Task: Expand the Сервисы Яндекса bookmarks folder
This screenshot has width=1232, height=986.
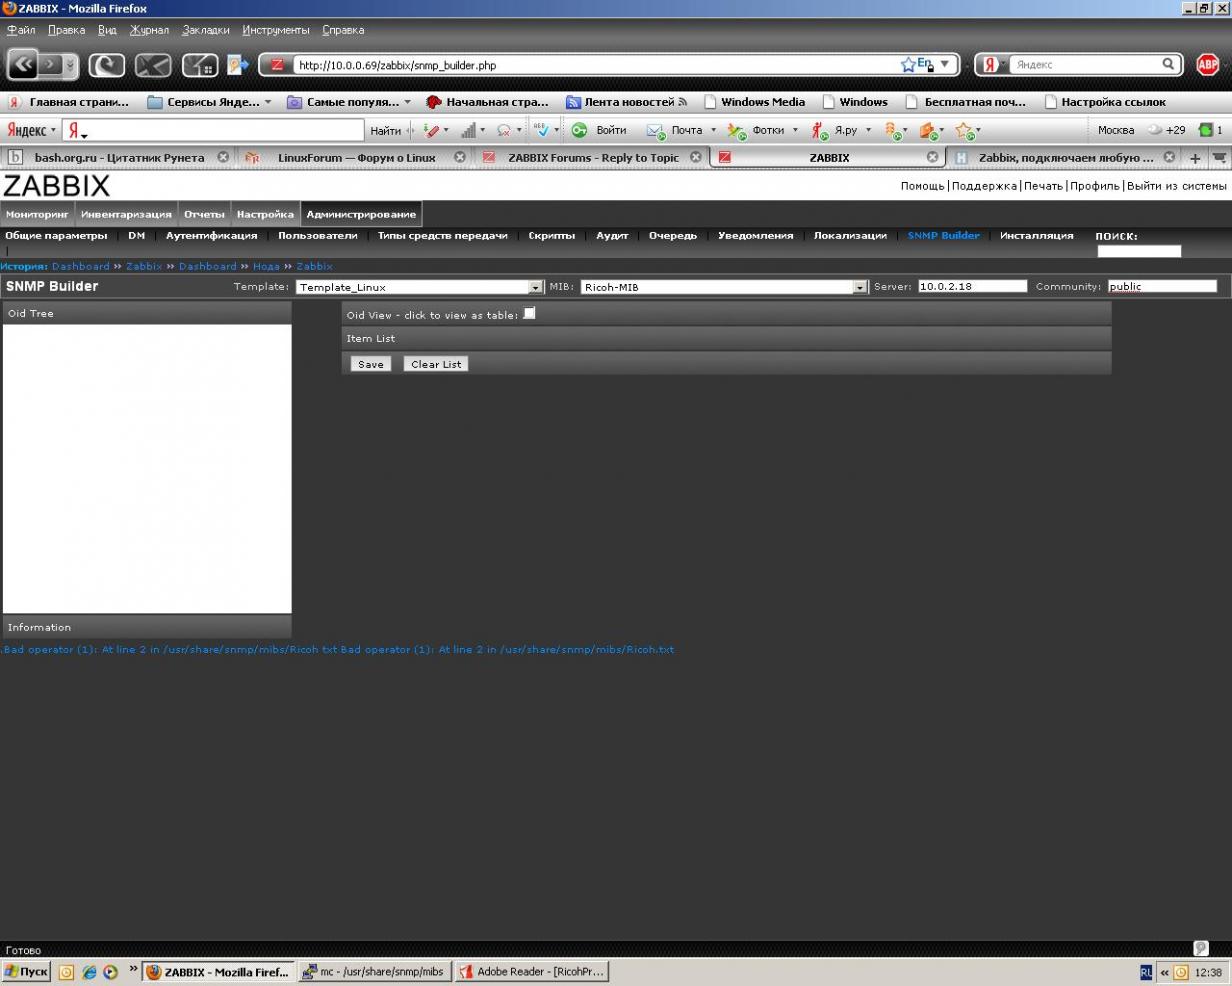Action: [x=208, y=102]
